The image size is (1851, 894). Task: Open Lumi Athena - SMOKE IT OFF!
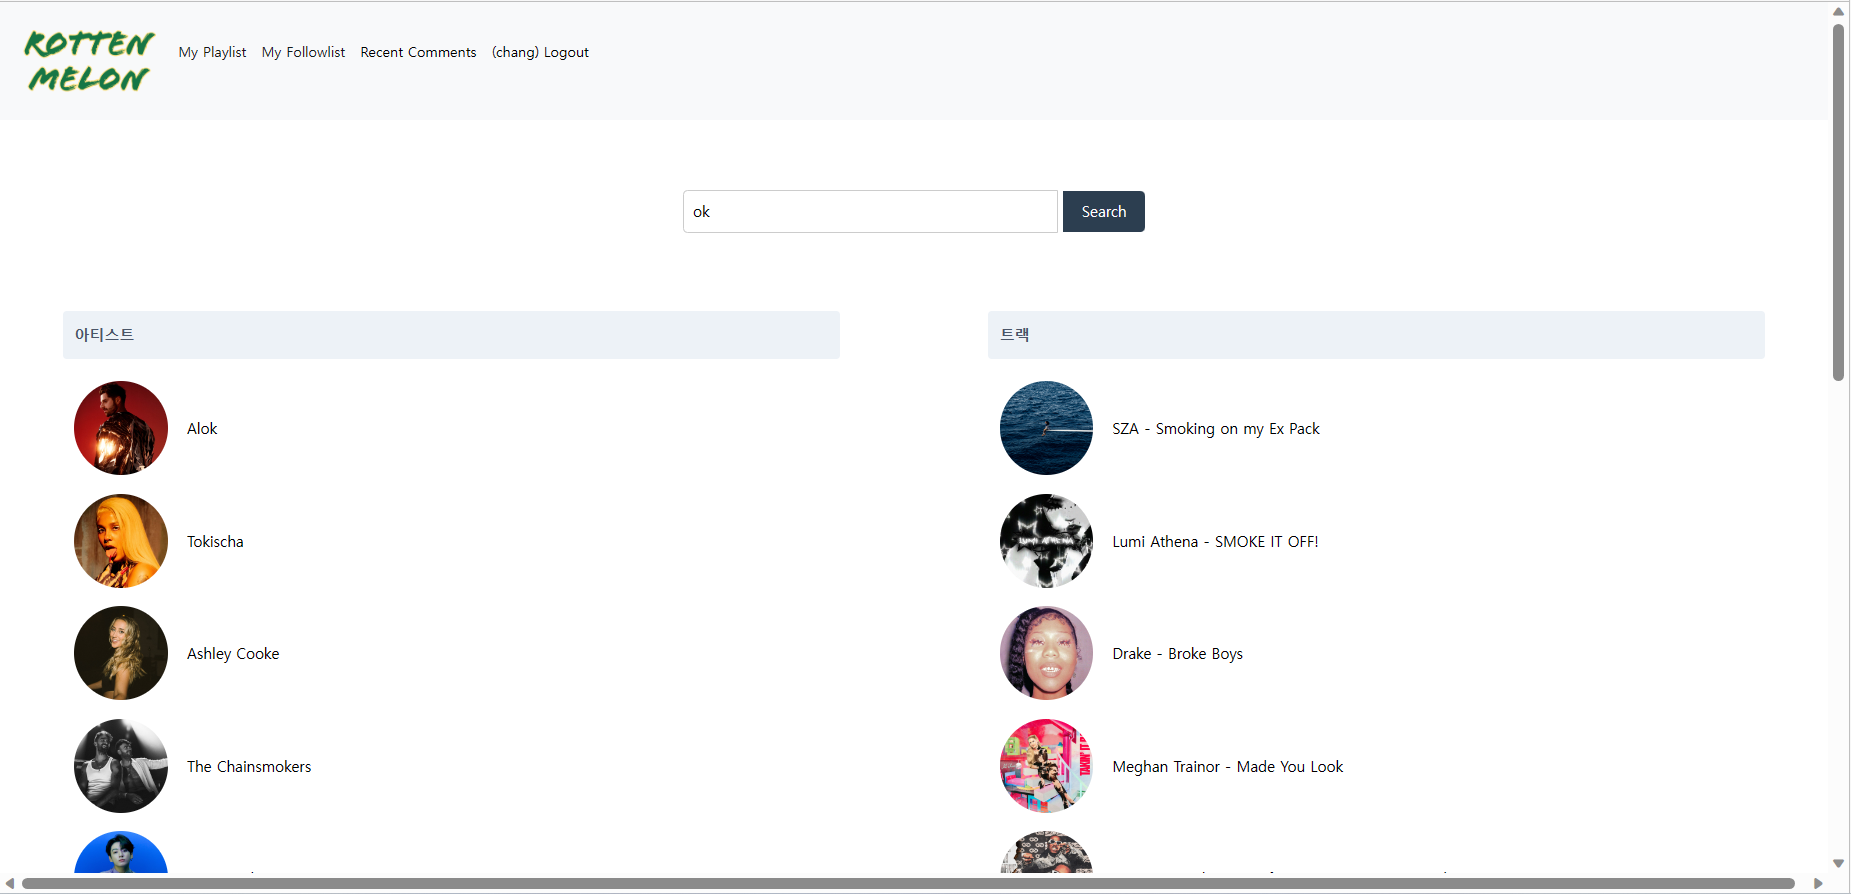(x=1215, y=541)
